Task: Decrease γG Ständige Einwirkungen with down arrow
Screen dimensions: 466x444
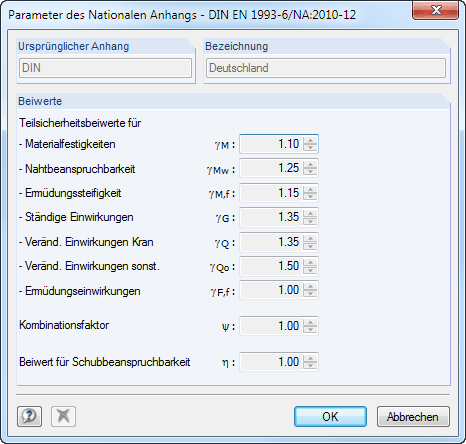Action: click(310, 221)
